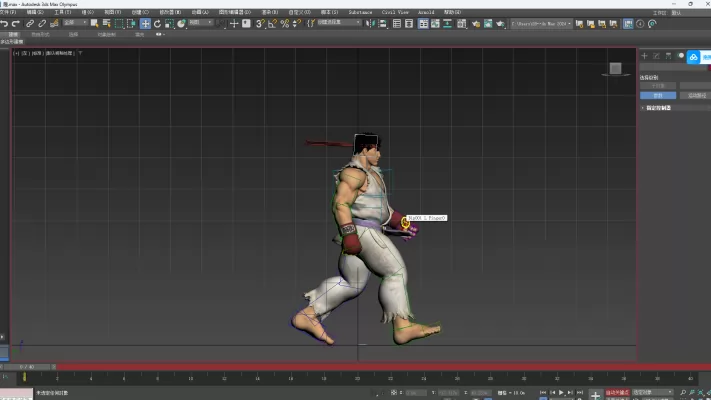
Task: Click the Auto Key button
Action: coord(617,393)
